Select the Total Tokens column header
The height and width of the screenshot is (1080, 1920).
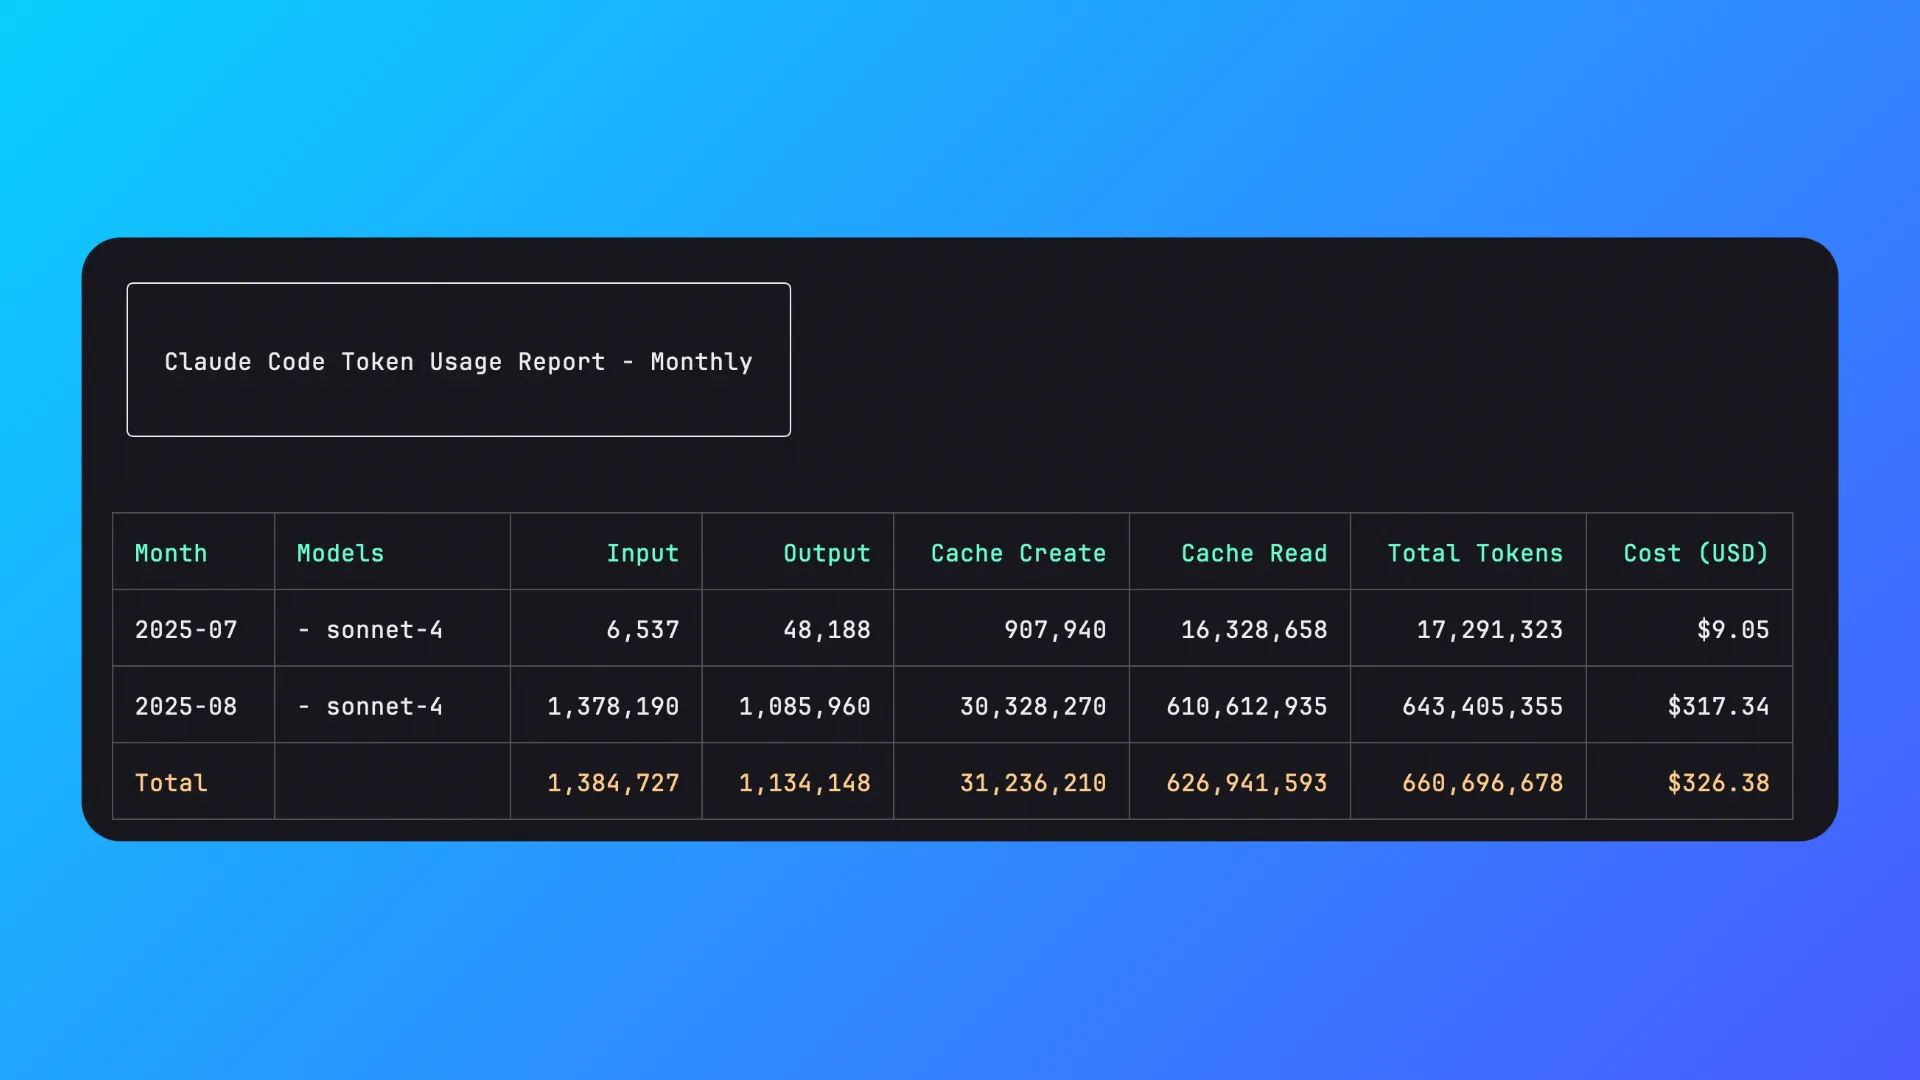click(1475, 553)
